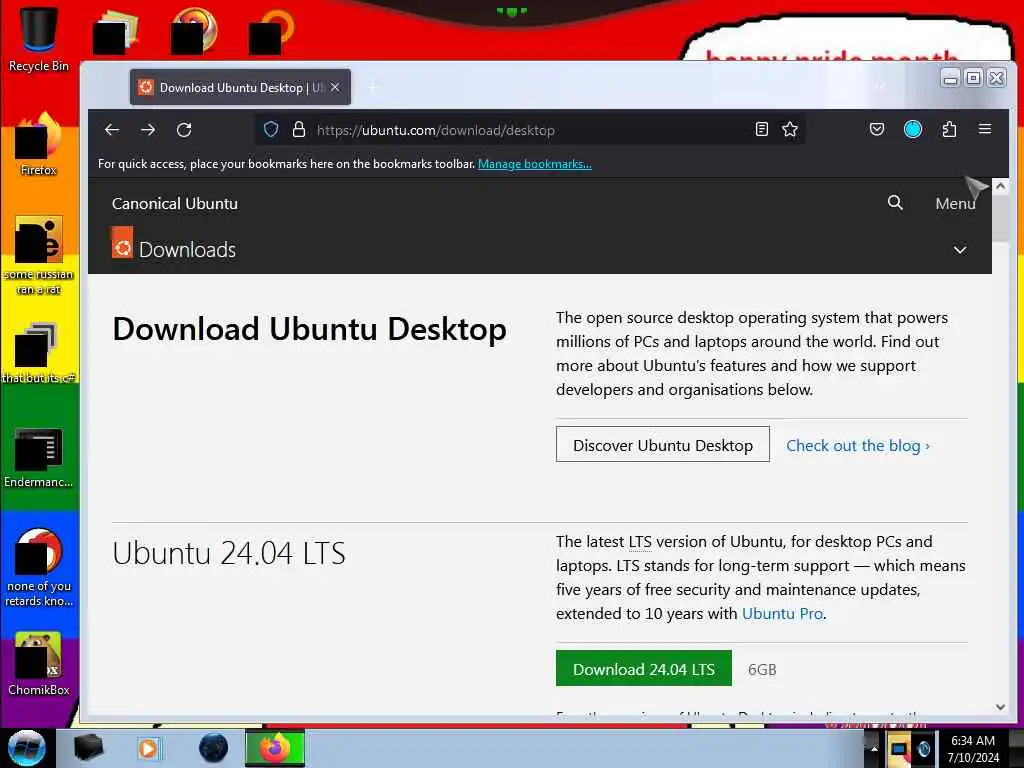
Task: Click the Download 24.04 LTS button
Action: pyautogui.click(x=644, y=668)
